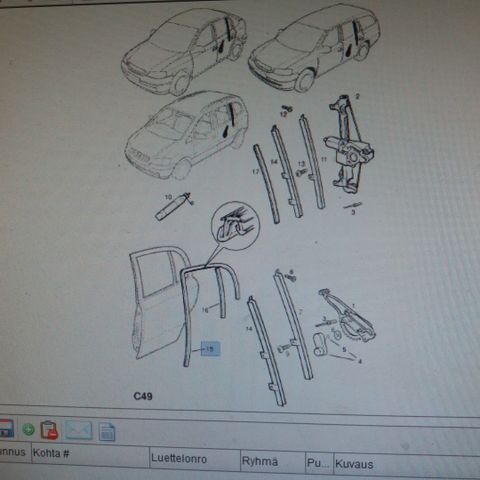The height and width of the screenshot is (480, 480).
Task: Click the electric window regulator motor drawing
Action: tap(350, 145)
